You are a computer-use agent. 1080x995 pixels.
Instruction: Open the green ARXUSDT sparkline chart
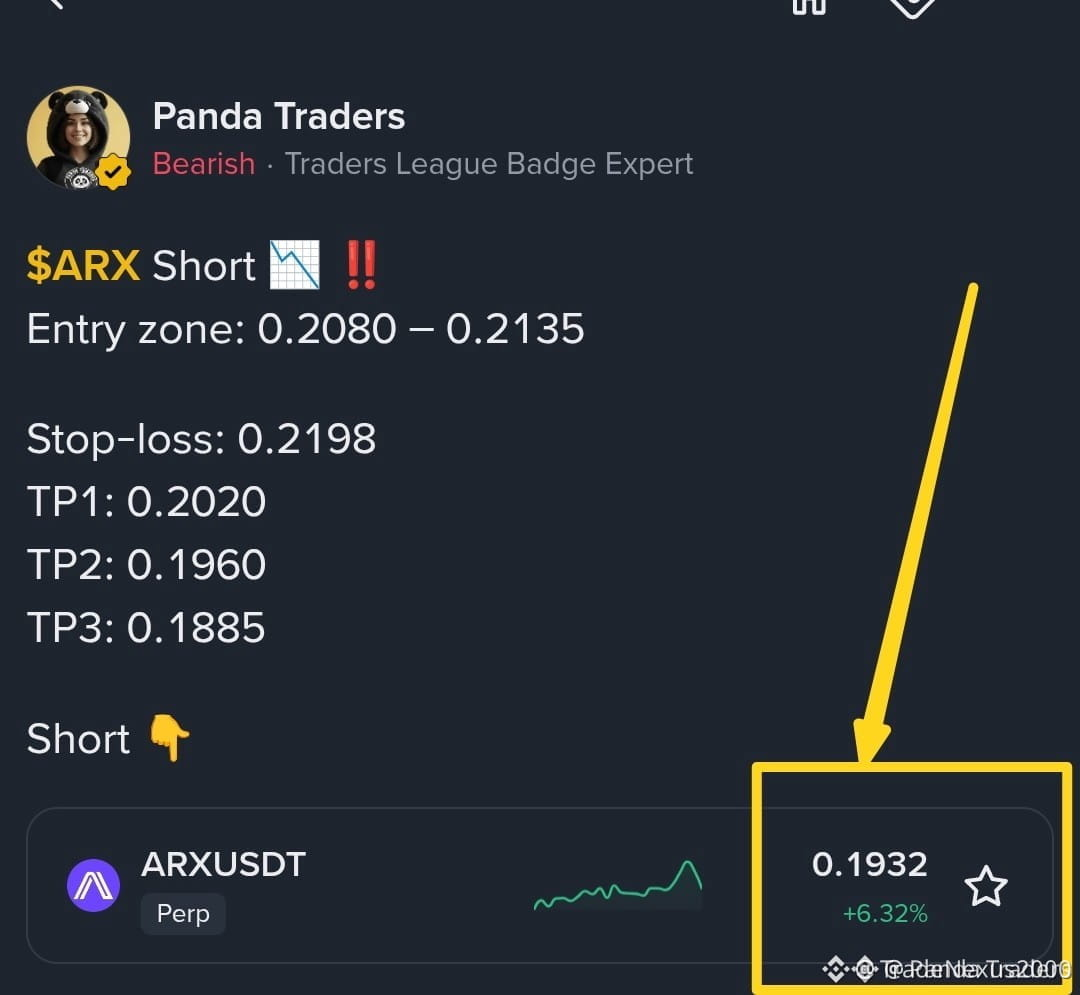[x=618, y=886]
